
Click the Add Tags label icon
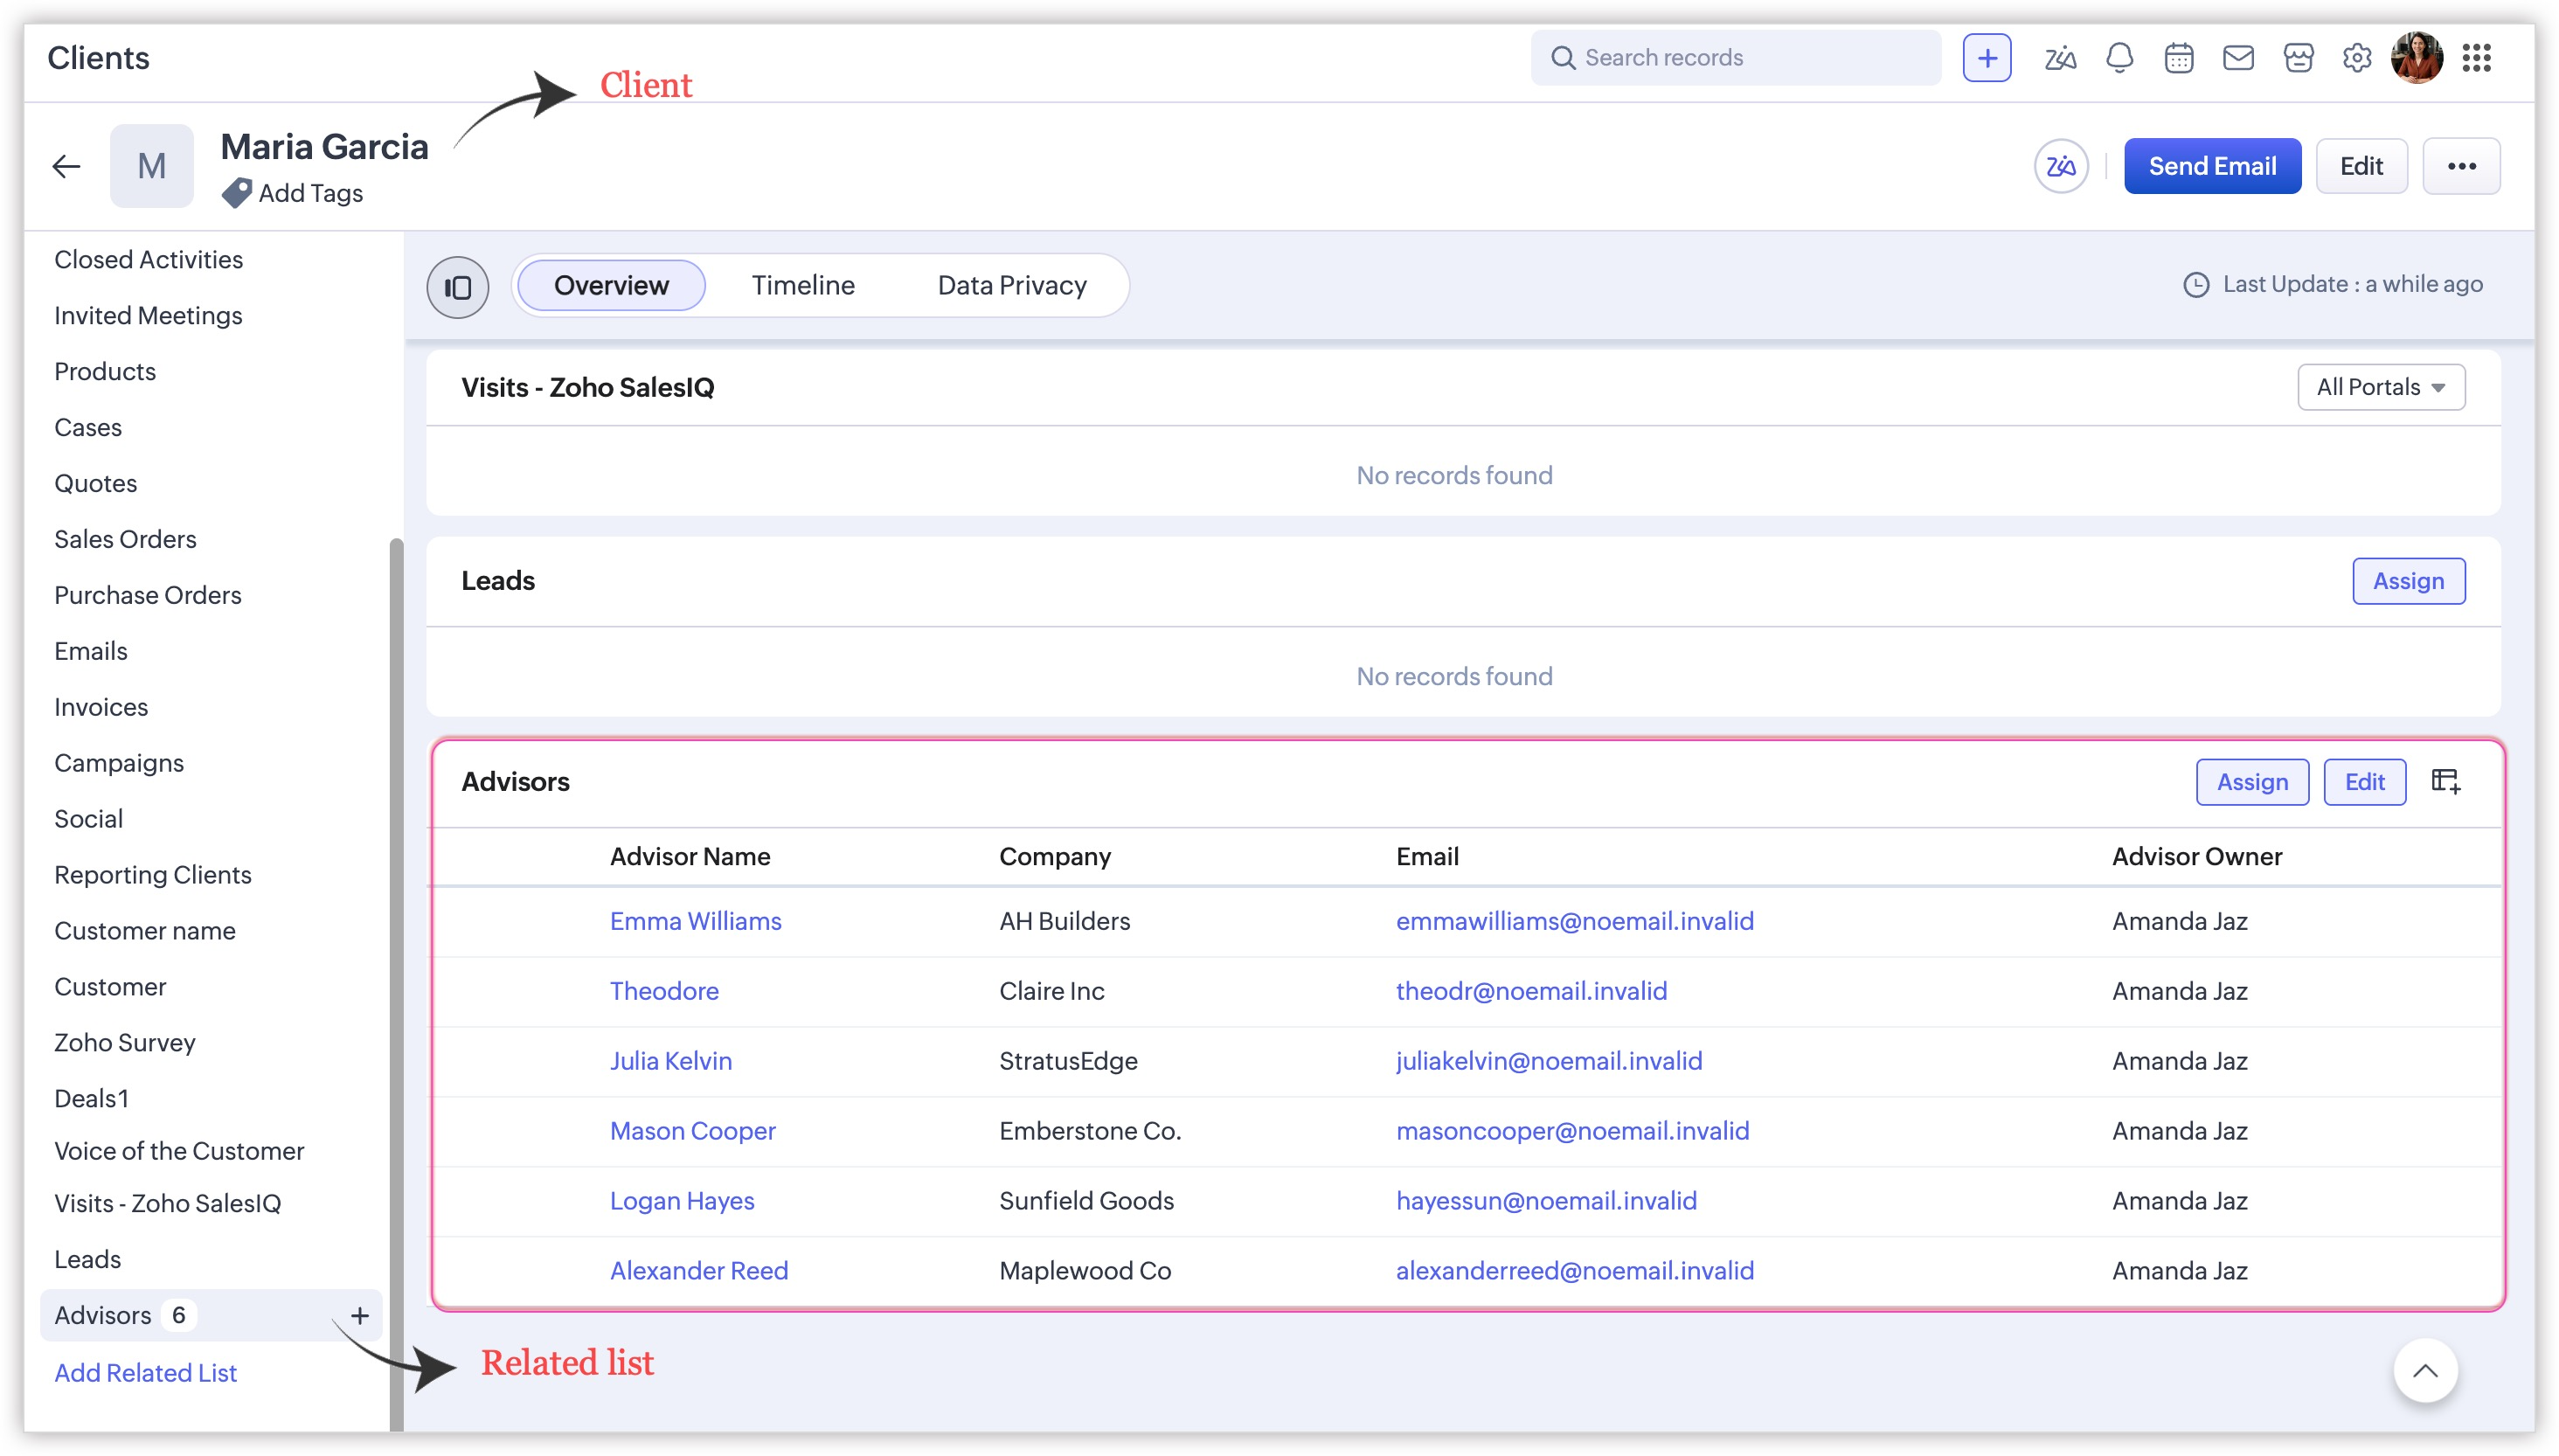click(237, 193)
